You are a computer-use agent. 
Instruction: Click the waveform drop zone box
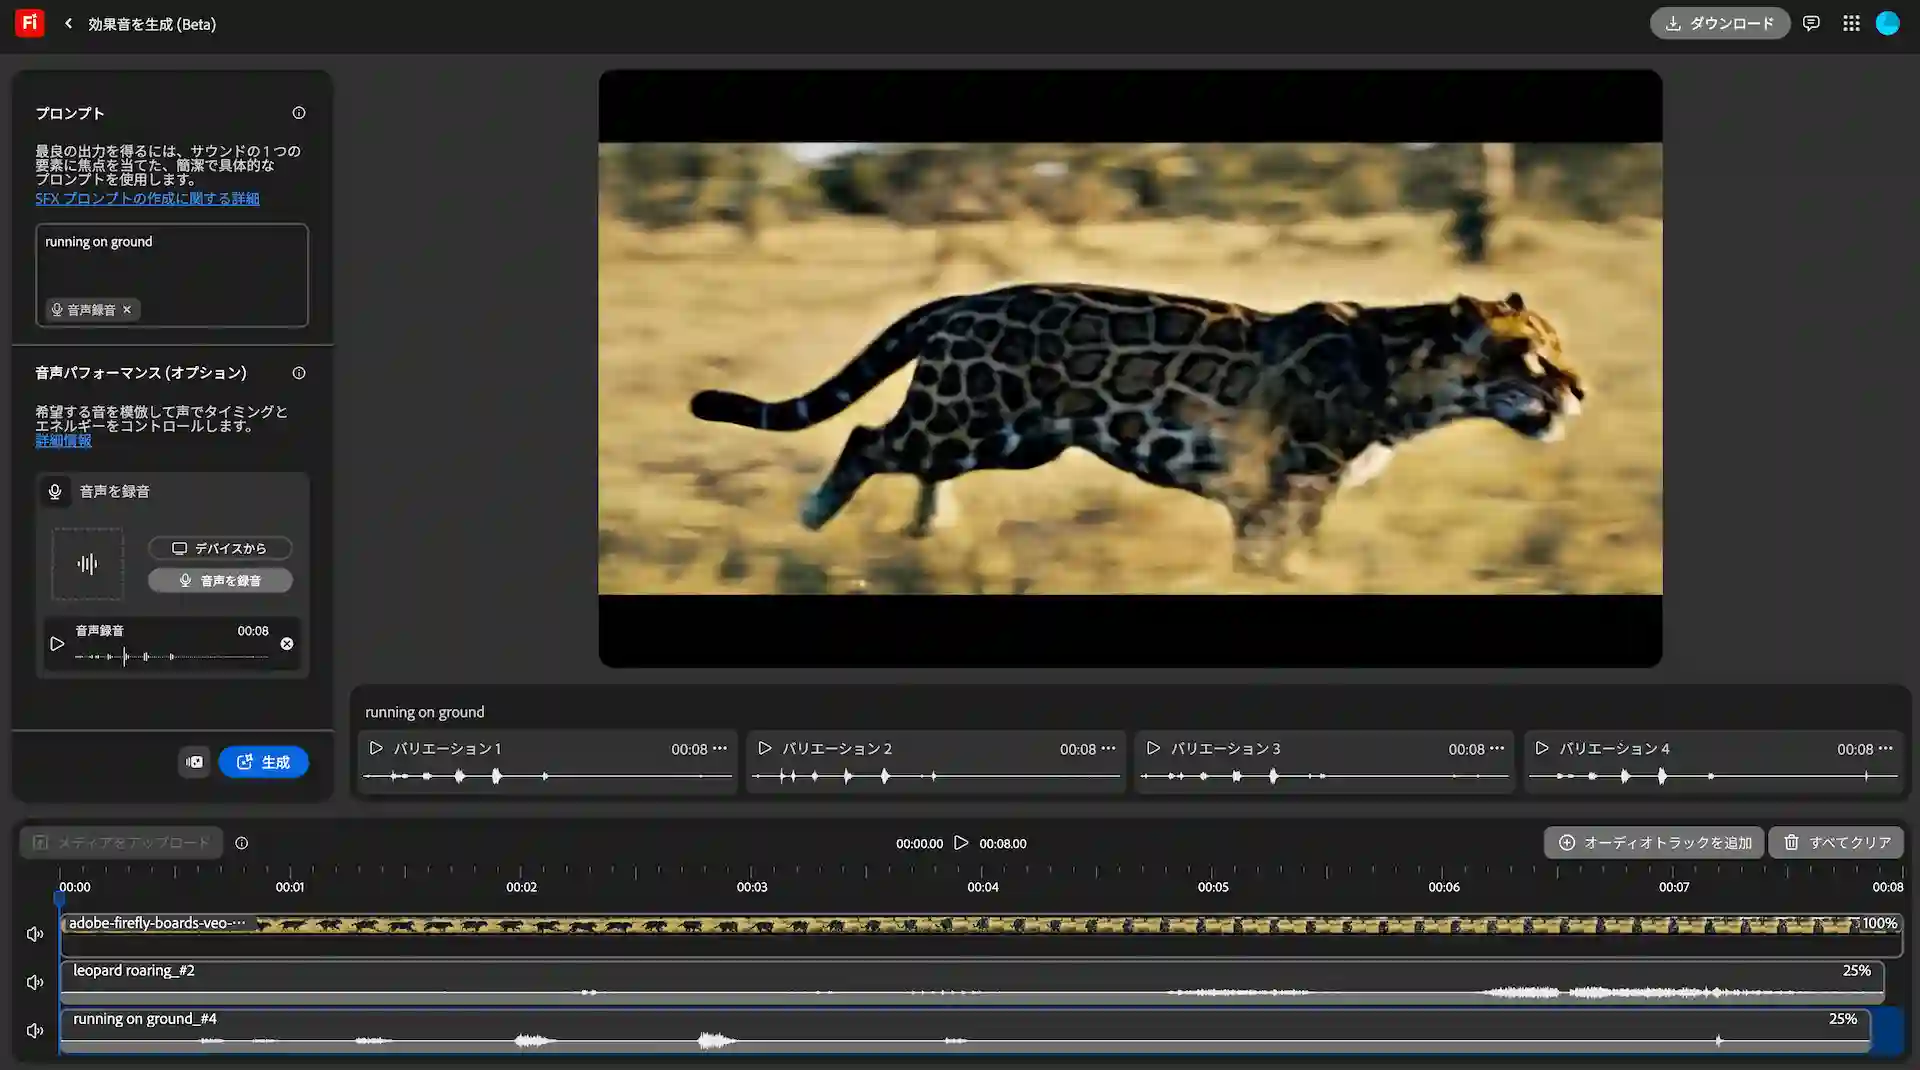pos(88,564)
